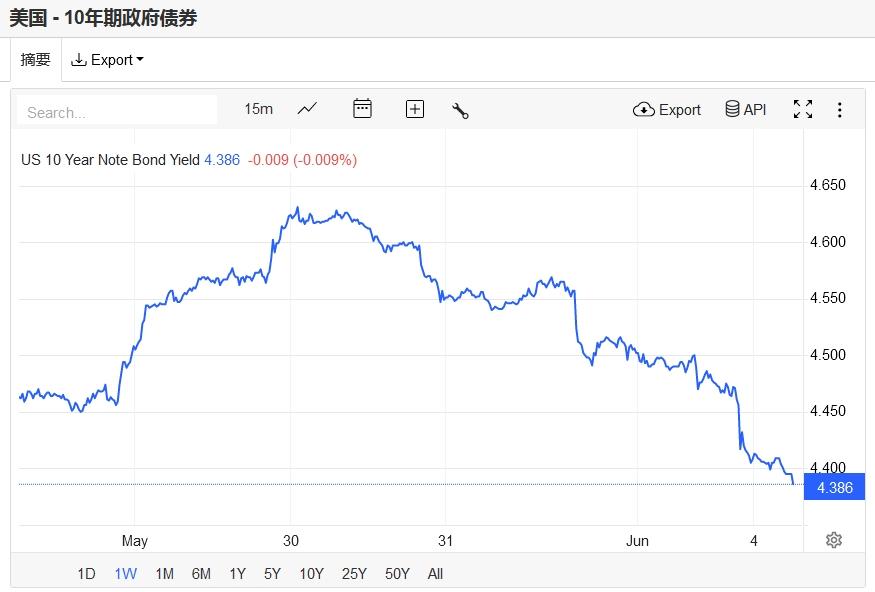Image resolution: width=875 pixels, height=592 pixels.
Task: Expand the Export dropdown next to 摘要
Action: click(x=107, y=60)
